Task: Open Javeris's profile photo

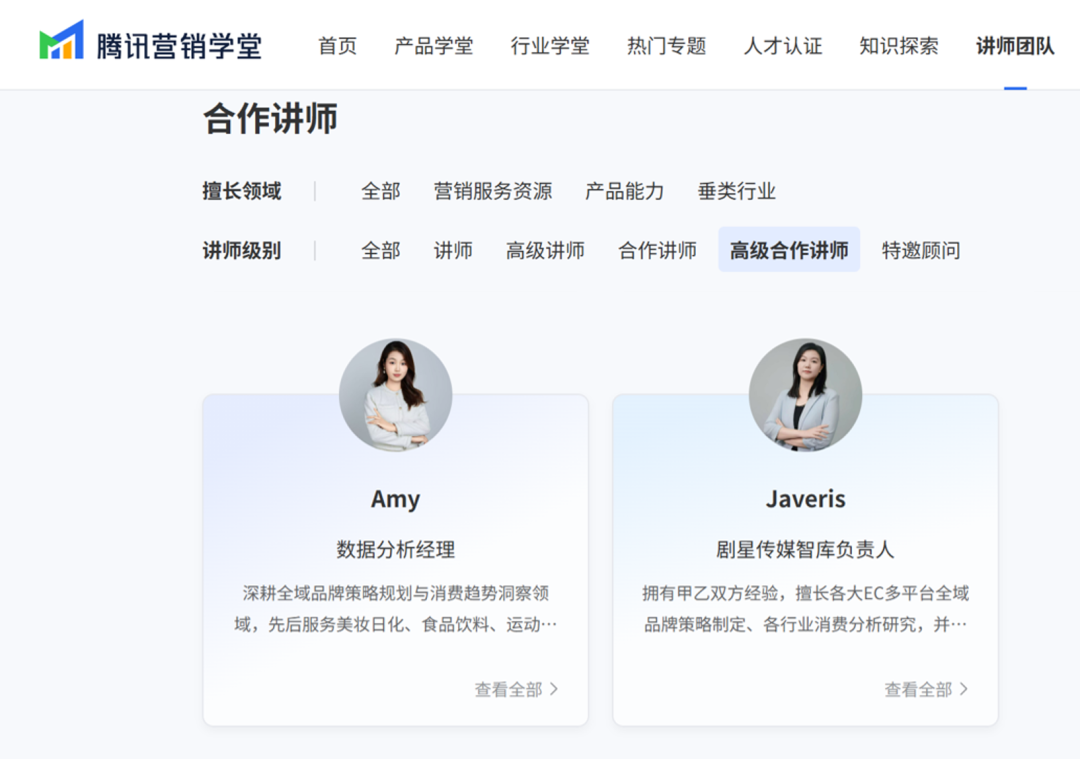Action: tap(805, 395)
